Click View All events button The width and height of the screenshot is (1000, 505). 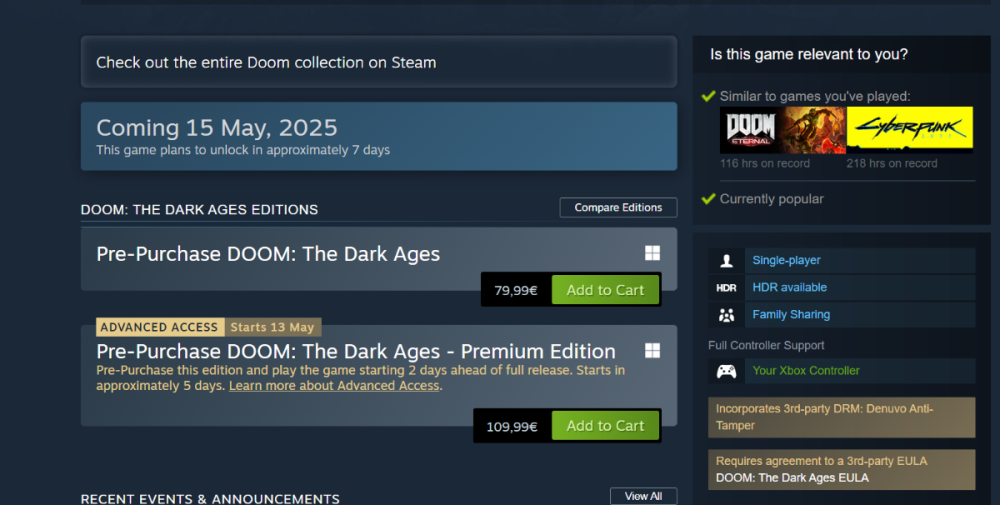click(643, 496)
